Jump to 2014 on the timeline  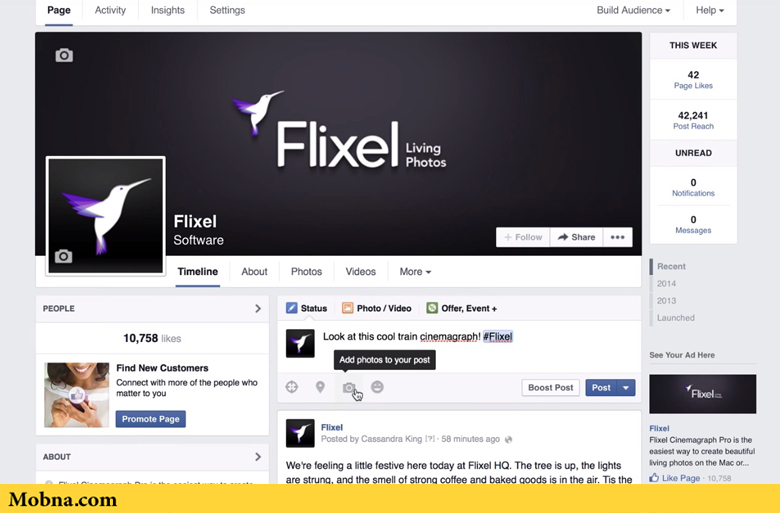[666, 284]
